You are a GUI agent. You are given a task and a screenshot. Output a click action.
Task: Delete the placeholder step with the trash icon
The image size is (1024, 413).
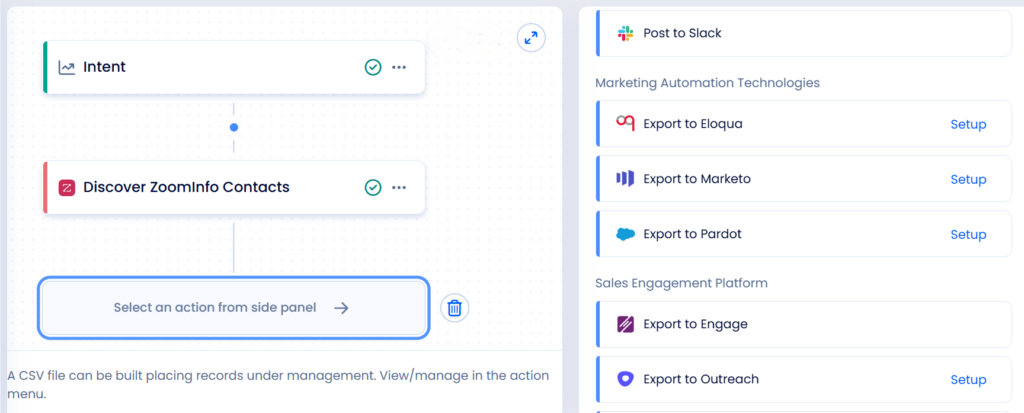[x=455, y=308]
